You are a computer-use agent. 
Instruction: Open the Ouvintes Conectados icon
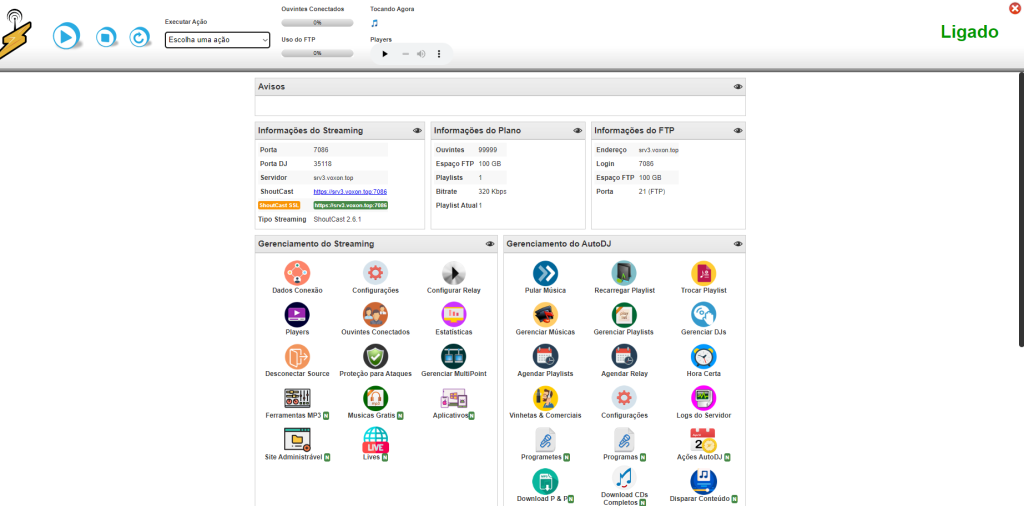pos(375,315)
